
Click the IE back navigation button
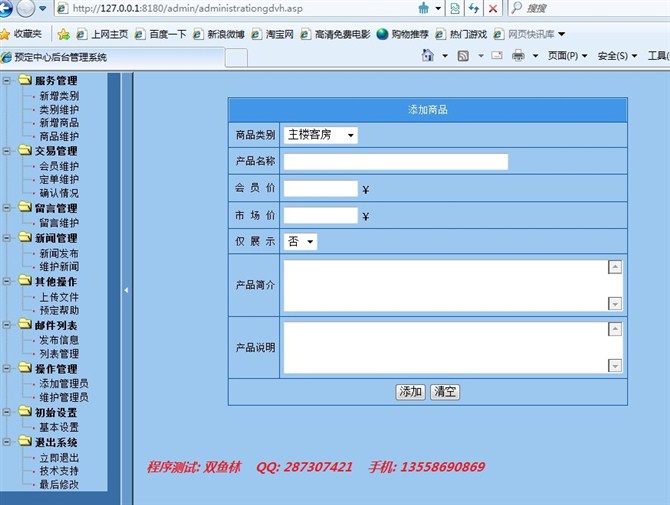10,8
